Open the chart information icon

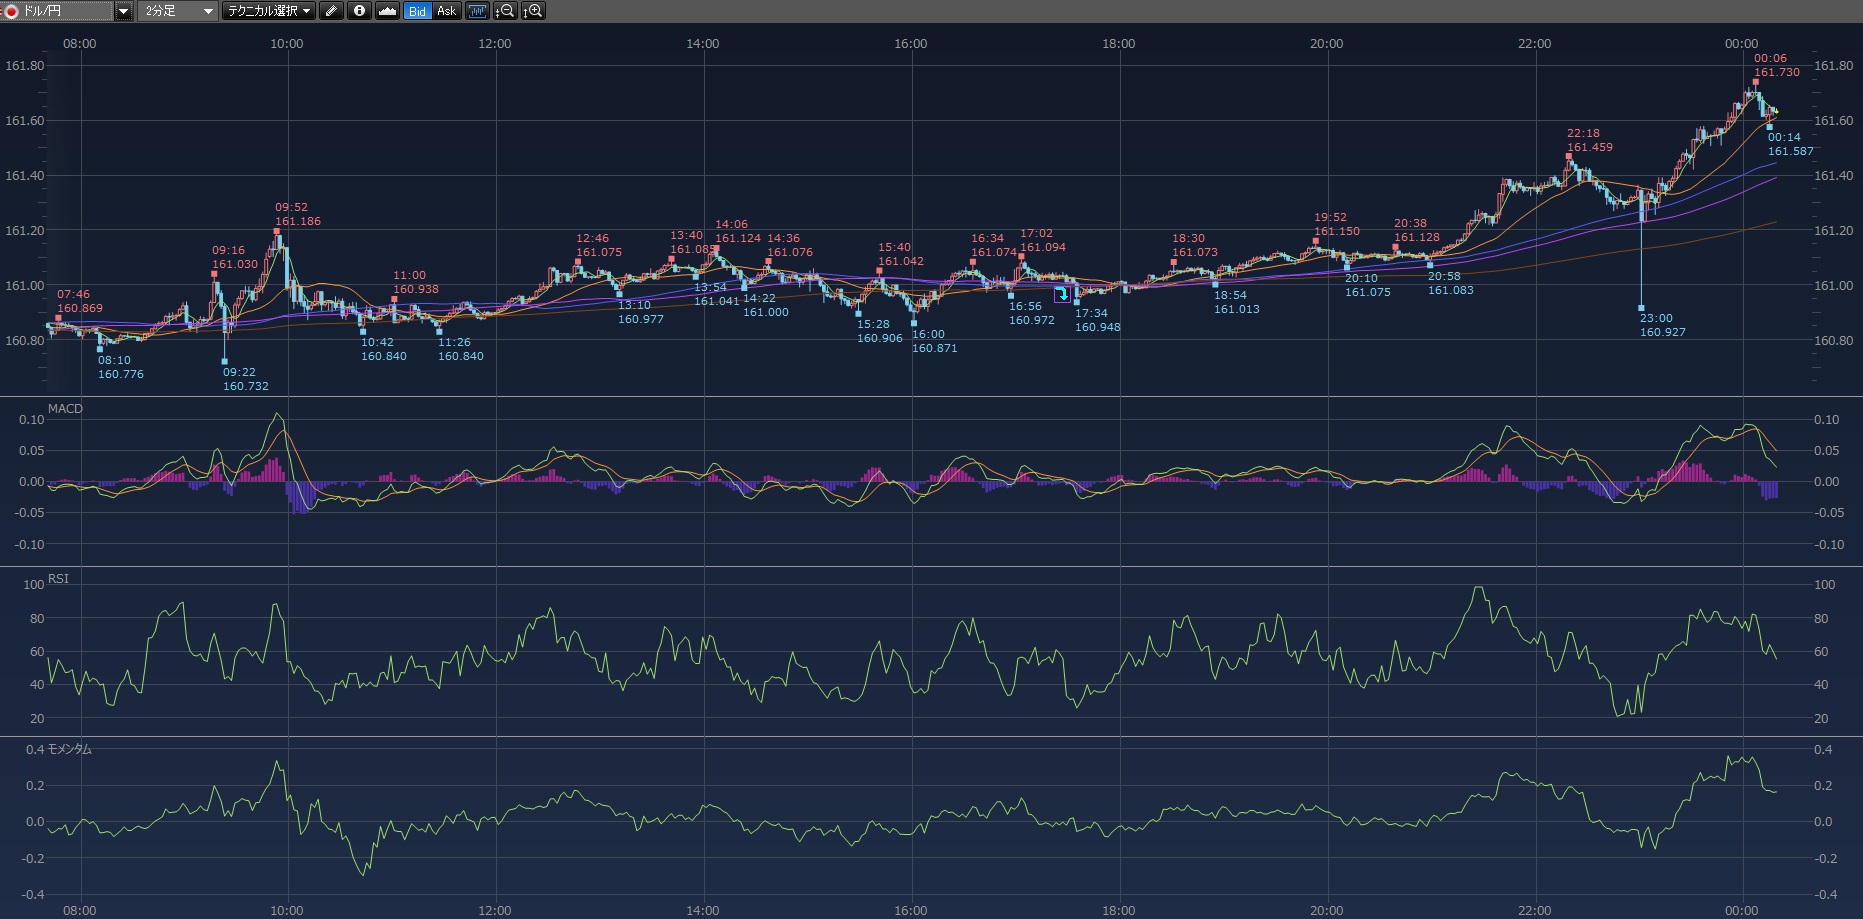click(359, 11)
